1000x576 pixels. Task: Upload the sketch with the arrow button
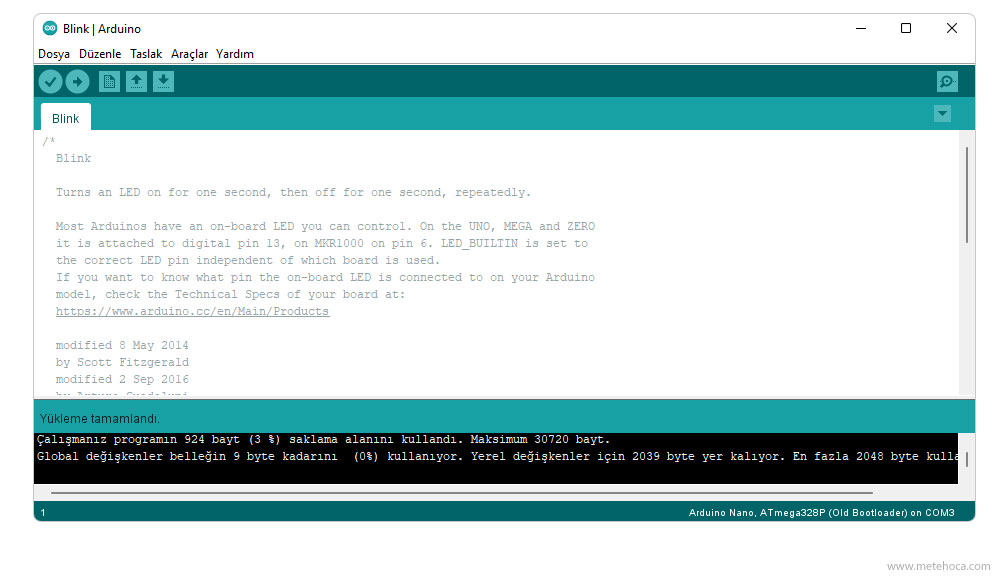click(77, 82)
